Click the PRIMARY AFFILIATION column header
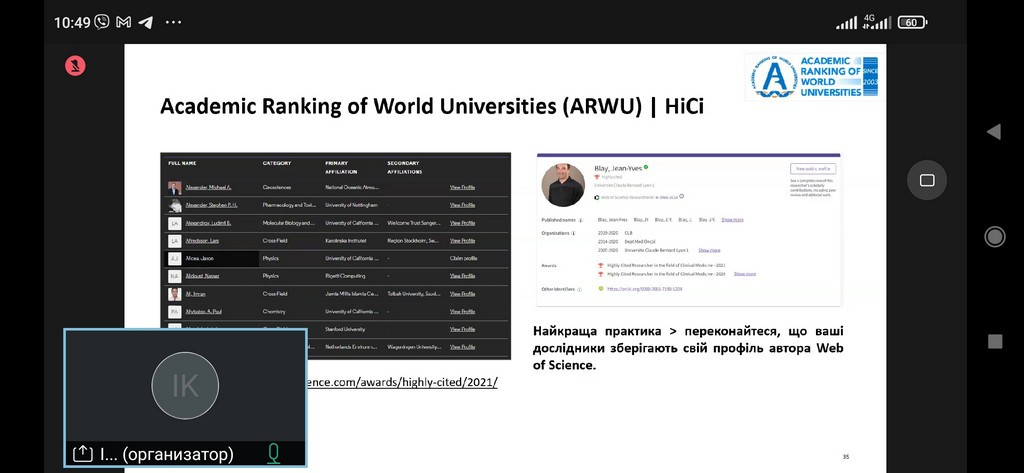 point(342,167)
